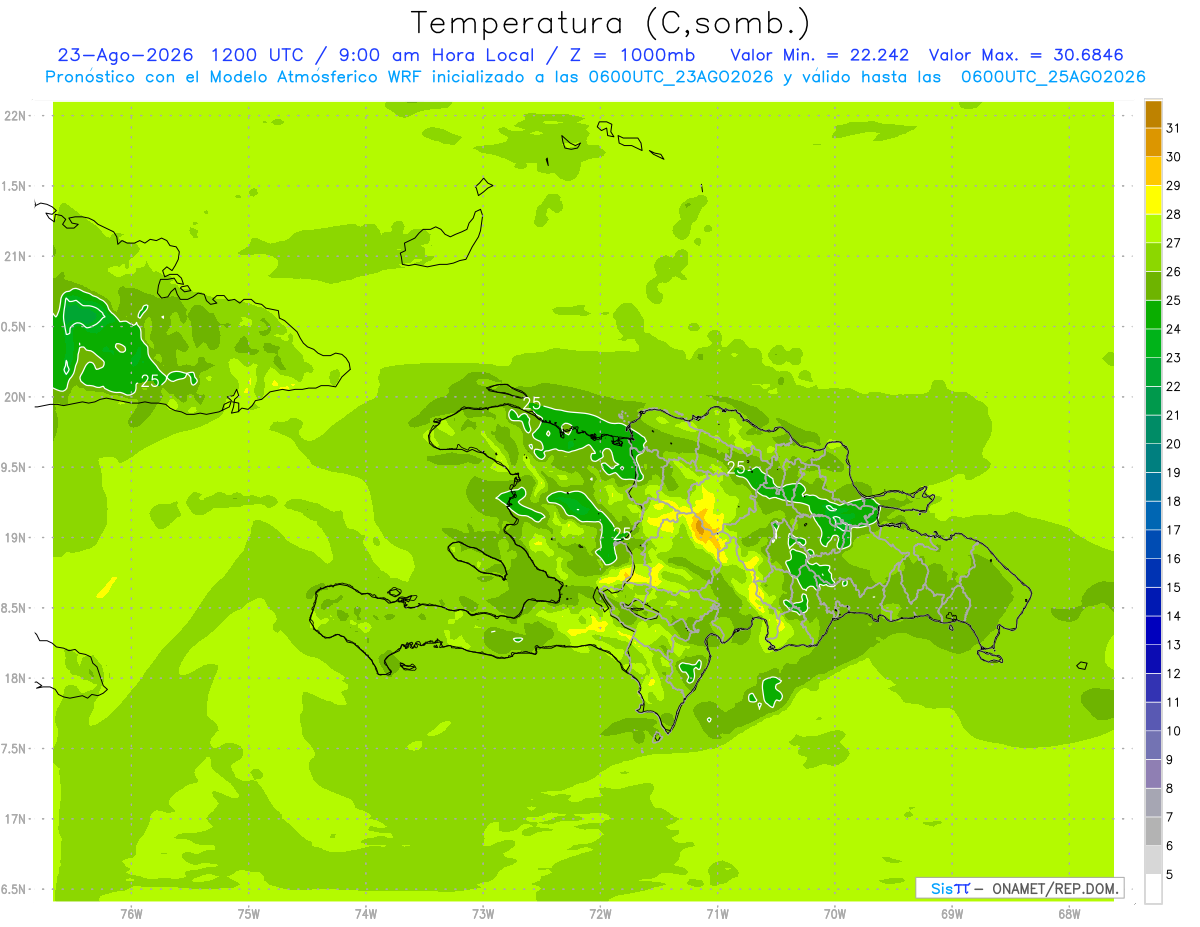Click legend value 28 on the color bar
1200x927 pixels.
tap(1173, 214)
